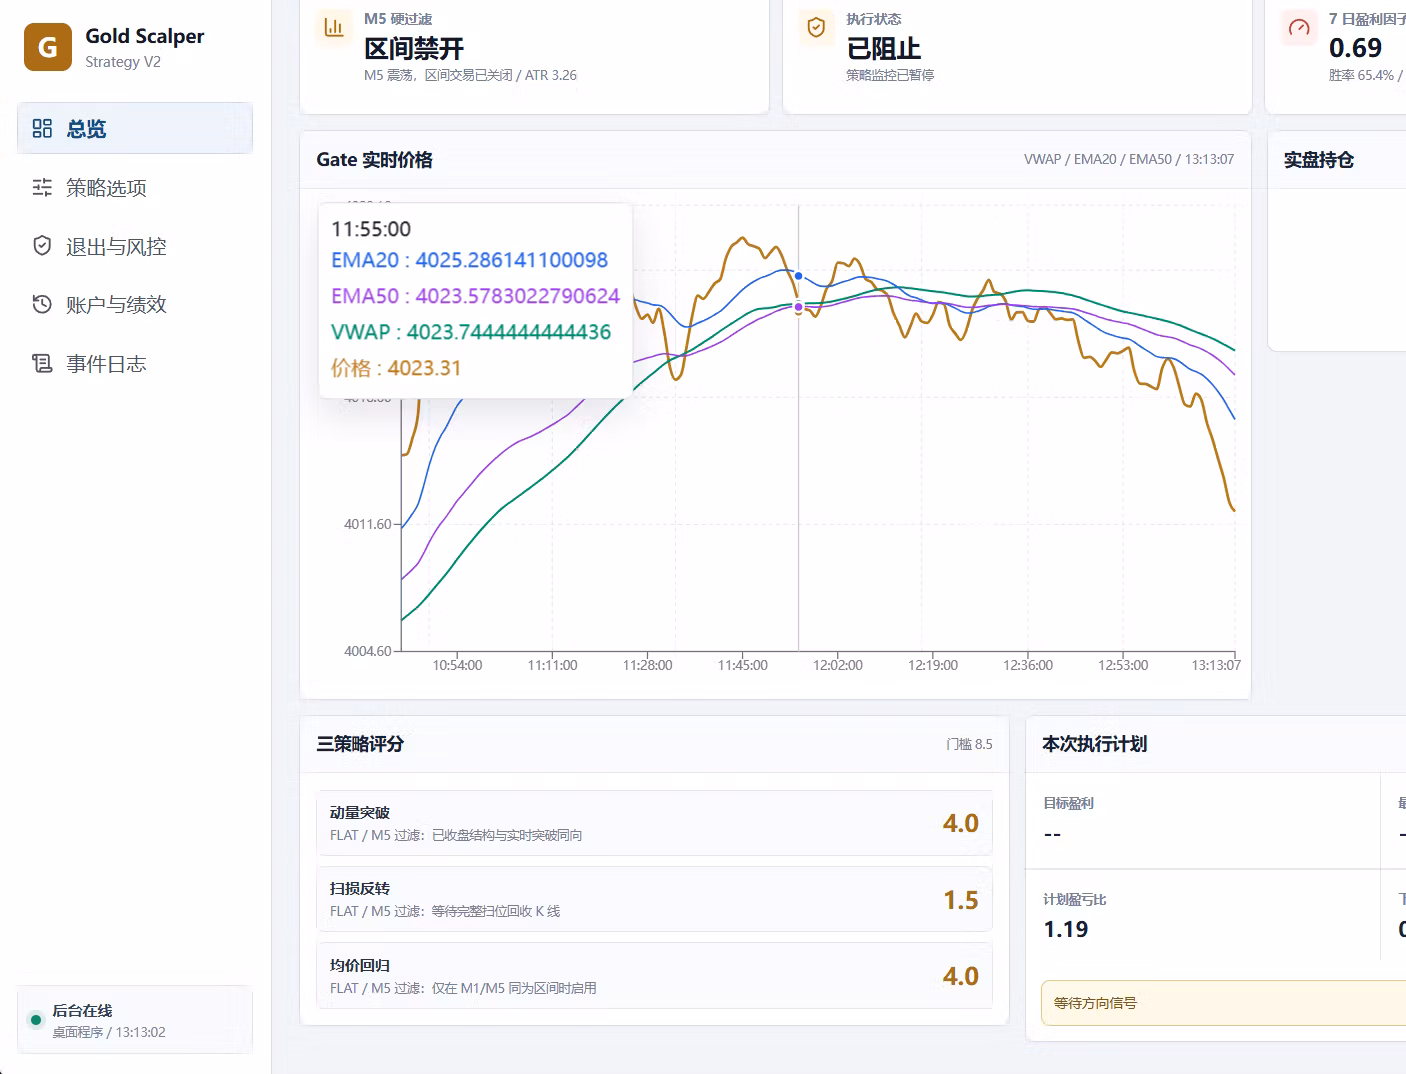Click the 12:19:00 x-axis label
The image size is (1406, 1074).
[933, 665]
